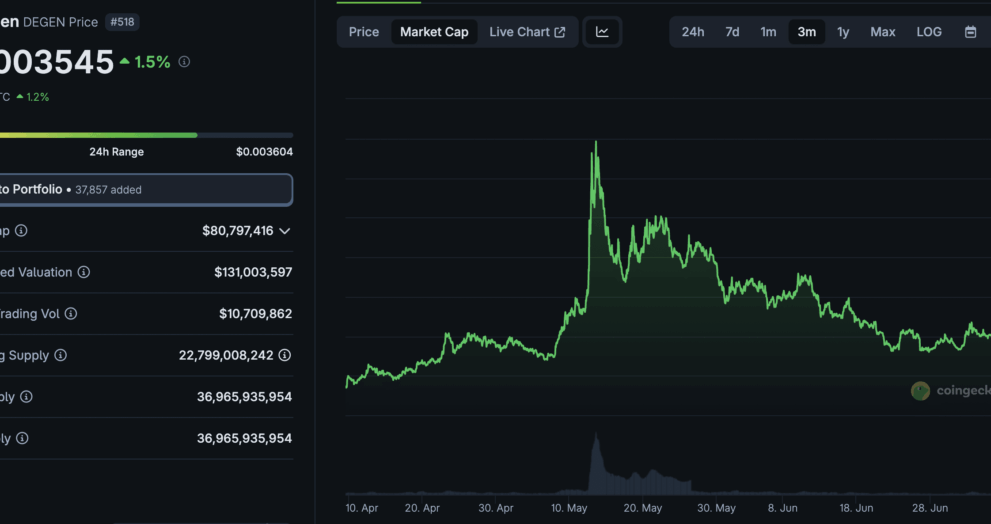Toggle LOG scale on chart
The width and height of the screenshot is (991, 524).
point(928,32)
